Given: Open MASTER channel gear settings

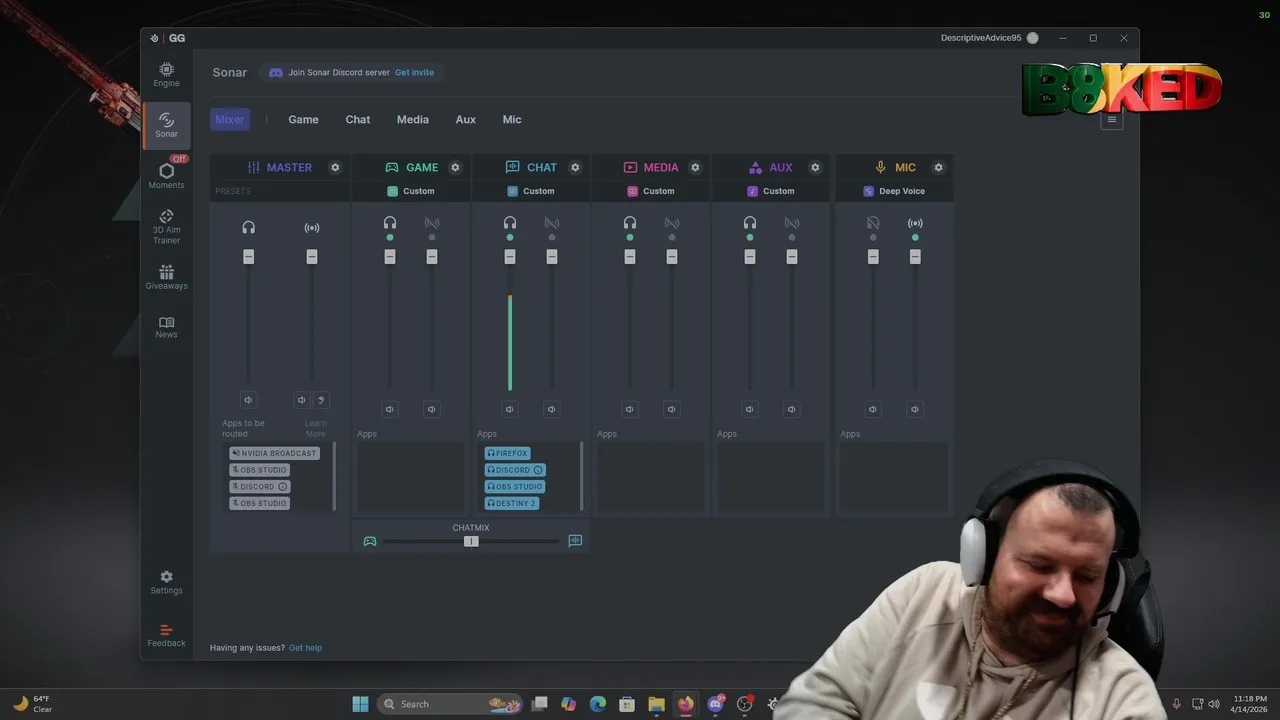Looking at the screenshot, I should pyautogui.click(x=335, y=167).
